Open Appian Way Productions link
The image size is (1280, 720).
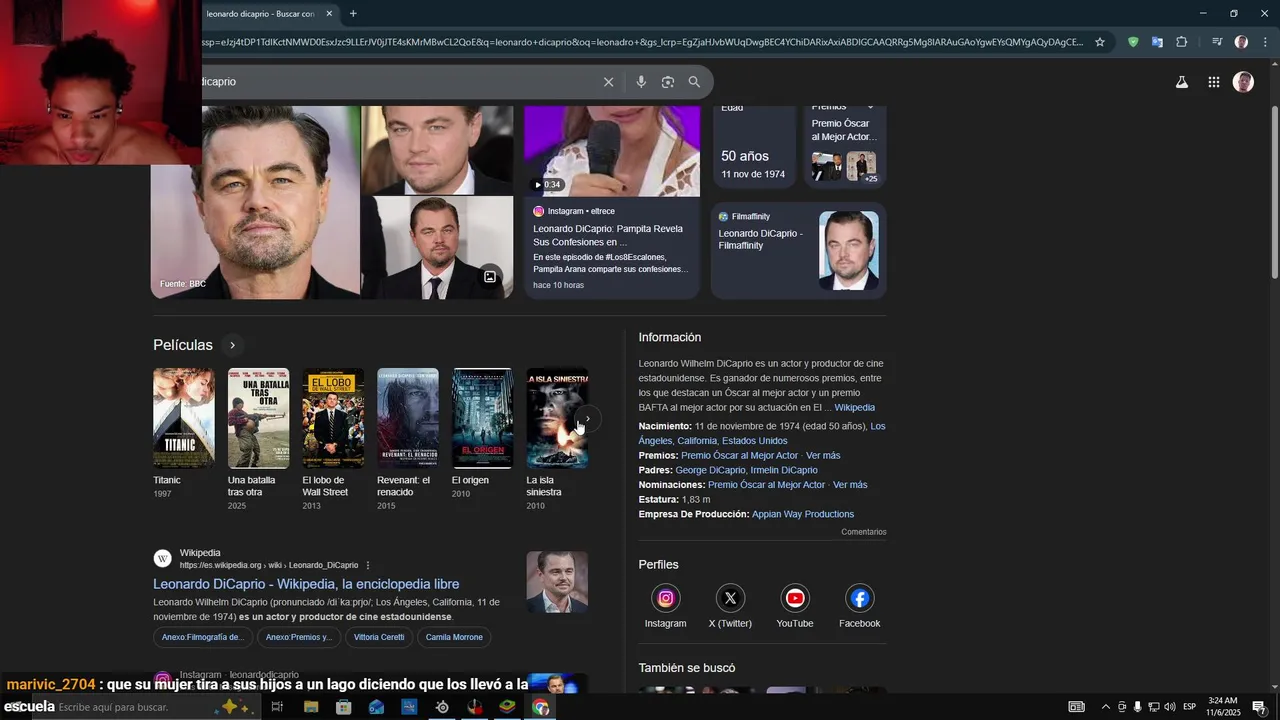803,514
